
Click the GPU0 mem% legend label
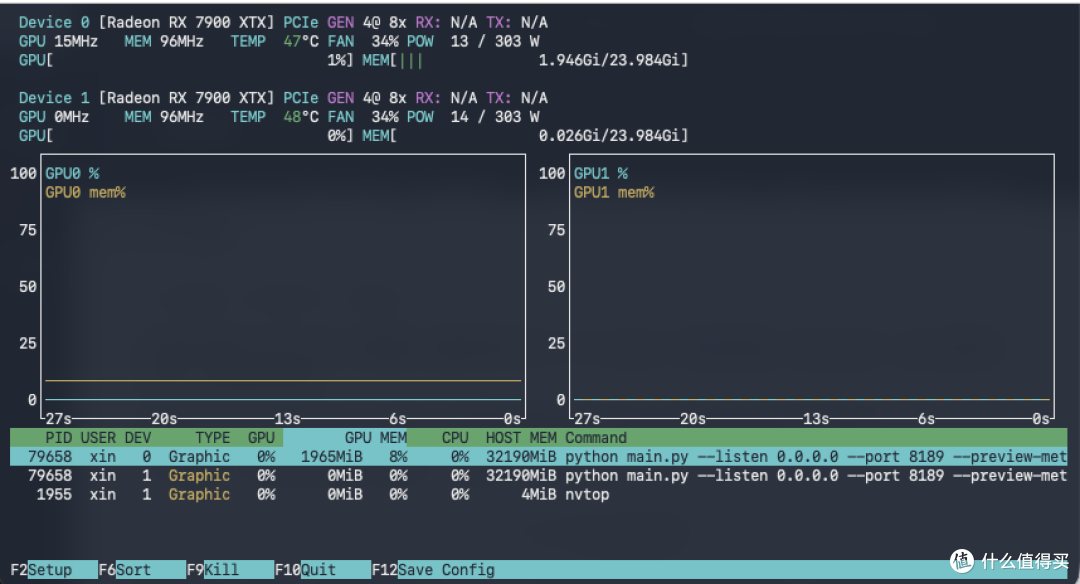pos(85,192)
